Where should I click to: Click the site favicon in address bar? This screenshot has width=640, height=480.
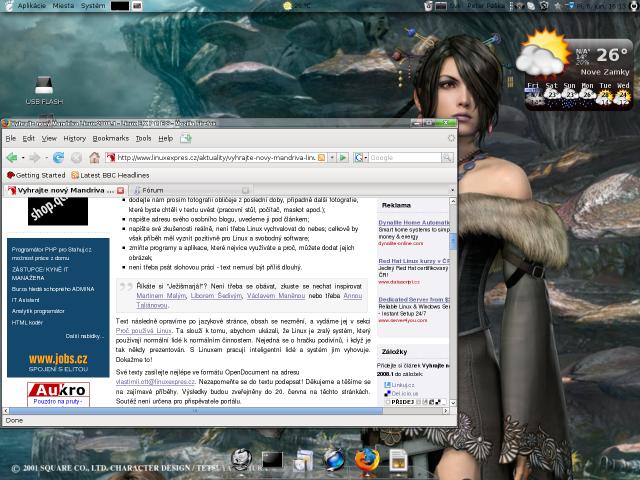(x=110, y=158)
